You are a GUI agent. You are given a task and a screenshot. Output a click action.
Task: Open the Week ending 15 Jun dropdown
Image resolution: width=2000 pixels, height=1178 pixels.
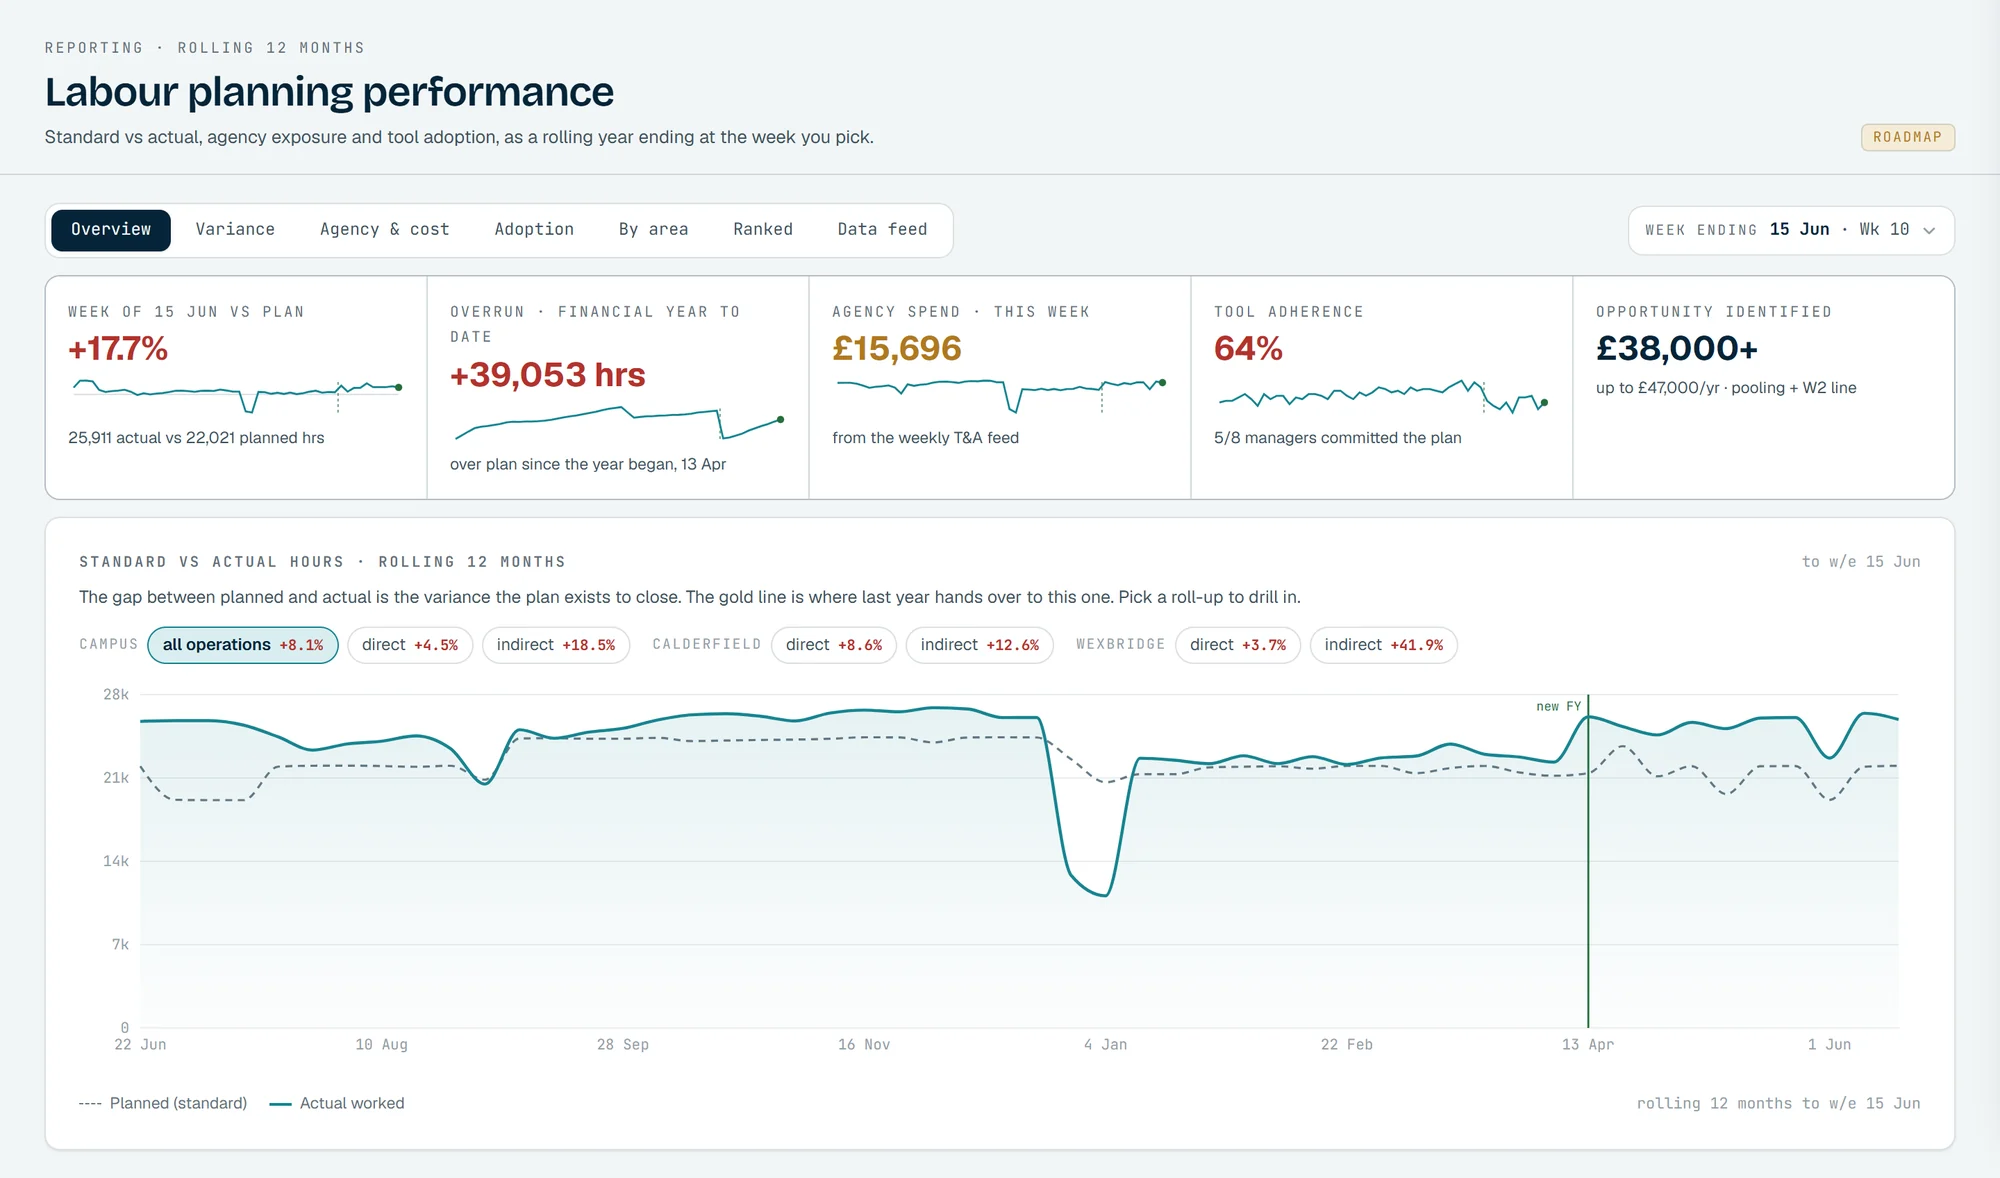(x=1791, y=230)
